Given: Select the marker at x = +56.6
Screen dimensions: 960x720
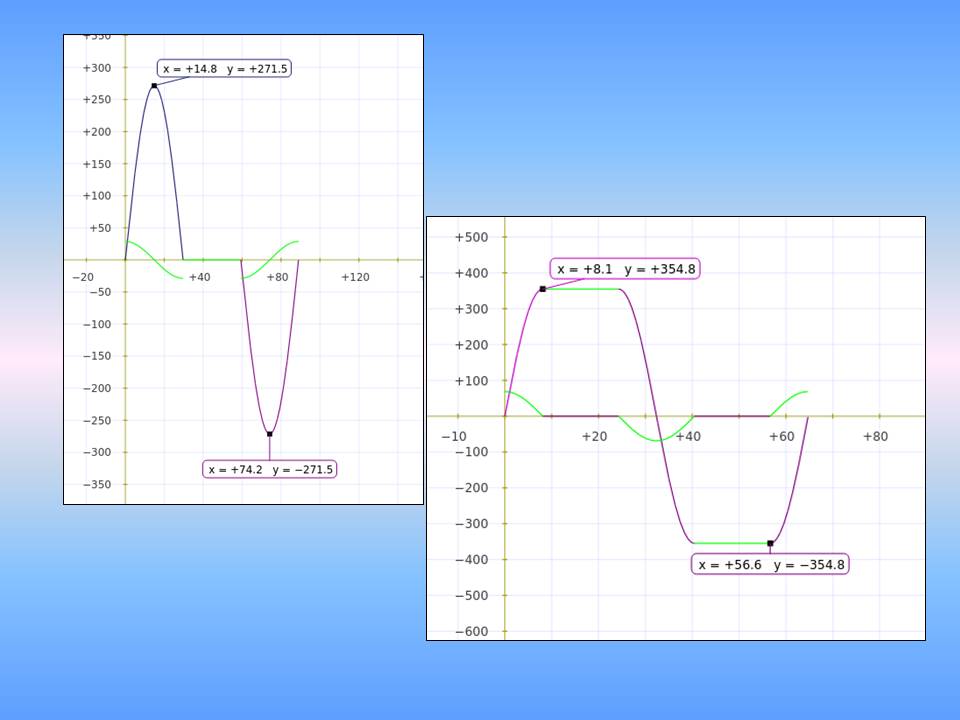Looking at the screenshot, I should pyautogui.click(x=769, y=542).
